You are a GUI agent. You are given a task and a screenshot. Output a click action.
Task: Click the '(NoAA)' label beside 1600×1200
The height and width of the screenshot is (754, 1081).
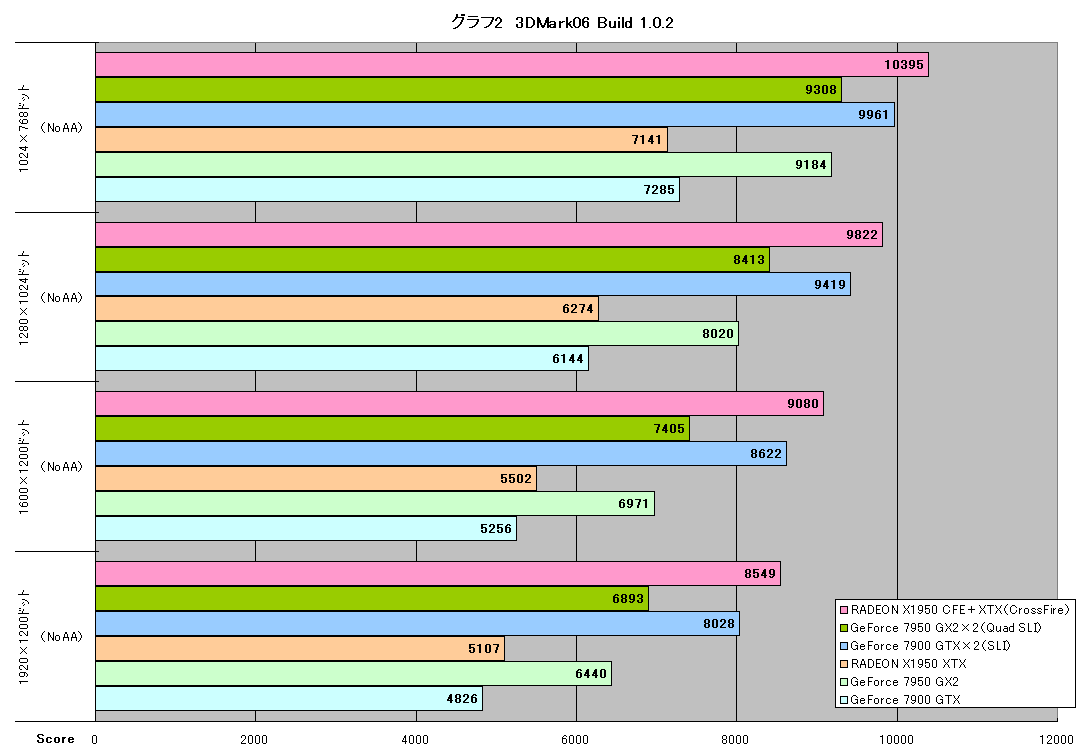pos(61,467)
